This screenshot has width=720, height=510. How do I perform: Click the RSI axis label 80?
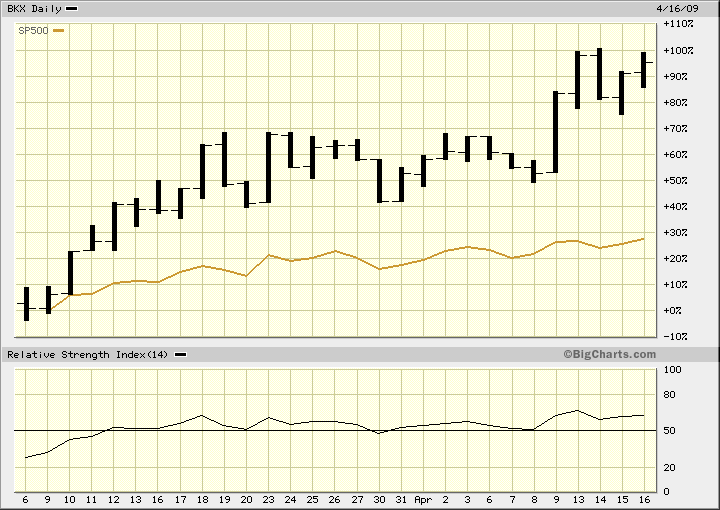pyautogui.click(x=670, y=395)
